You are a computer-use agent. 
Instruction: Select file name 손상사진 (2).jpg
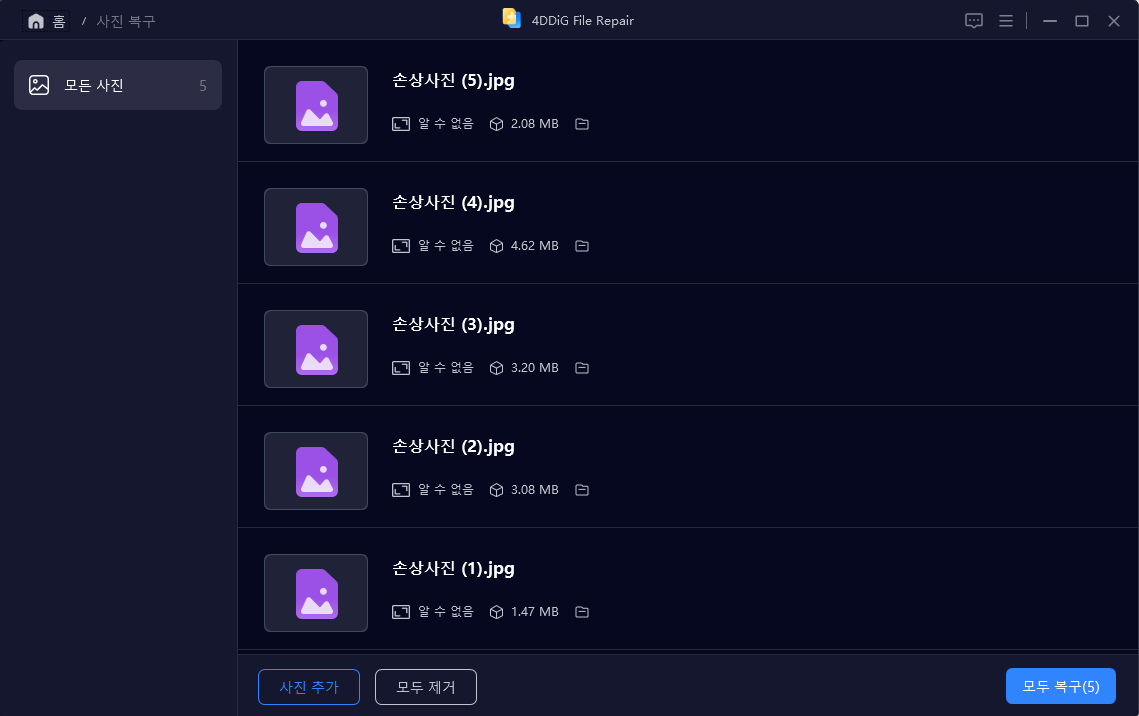pos(453,447)
